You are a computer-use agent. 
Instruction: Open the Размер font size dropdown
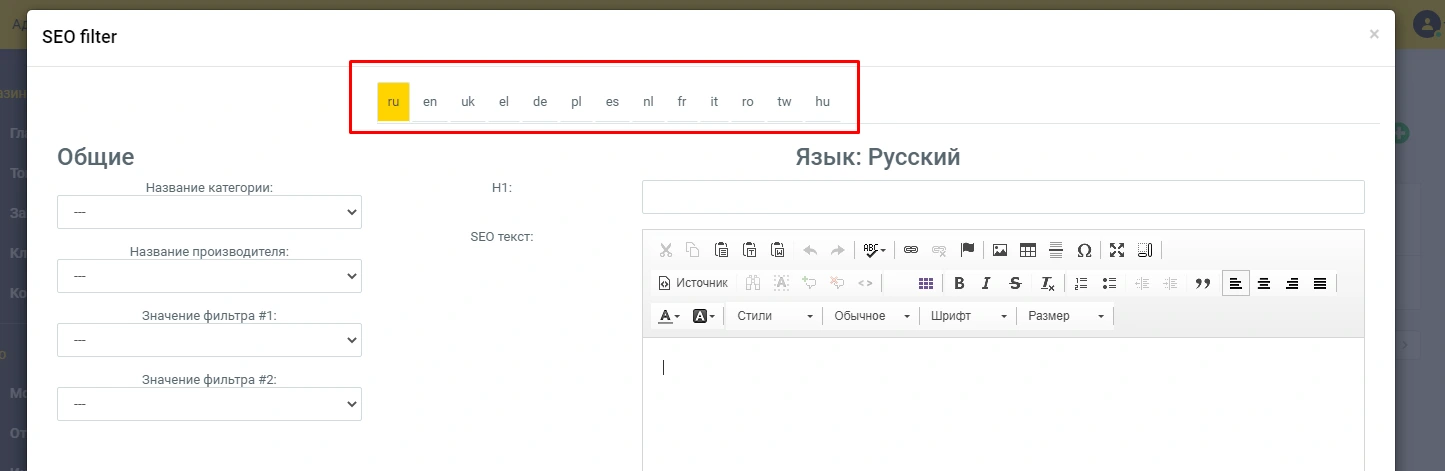[x=1065, y=316]
